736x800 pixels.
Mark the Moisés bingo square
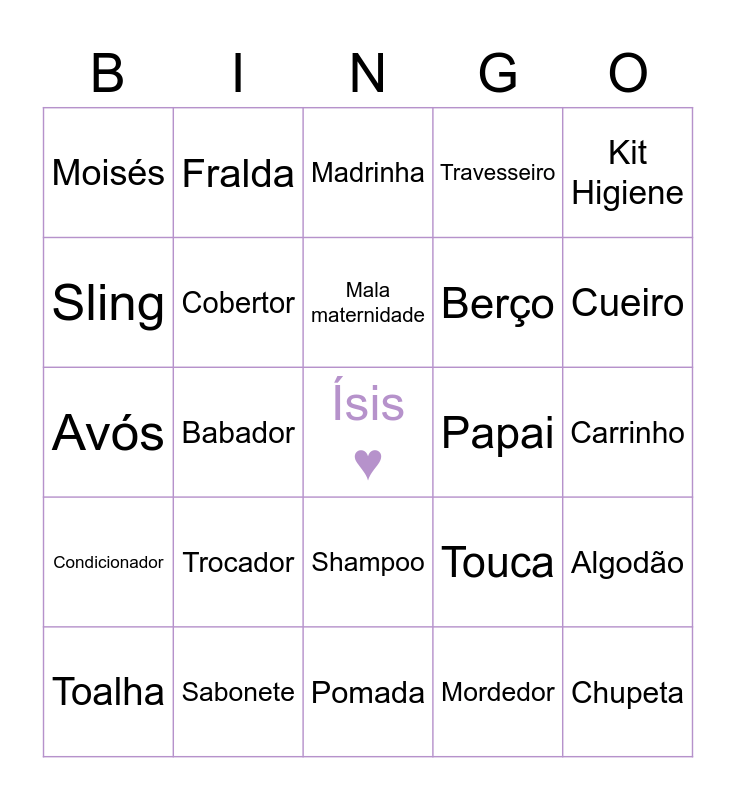pos(108,173)
